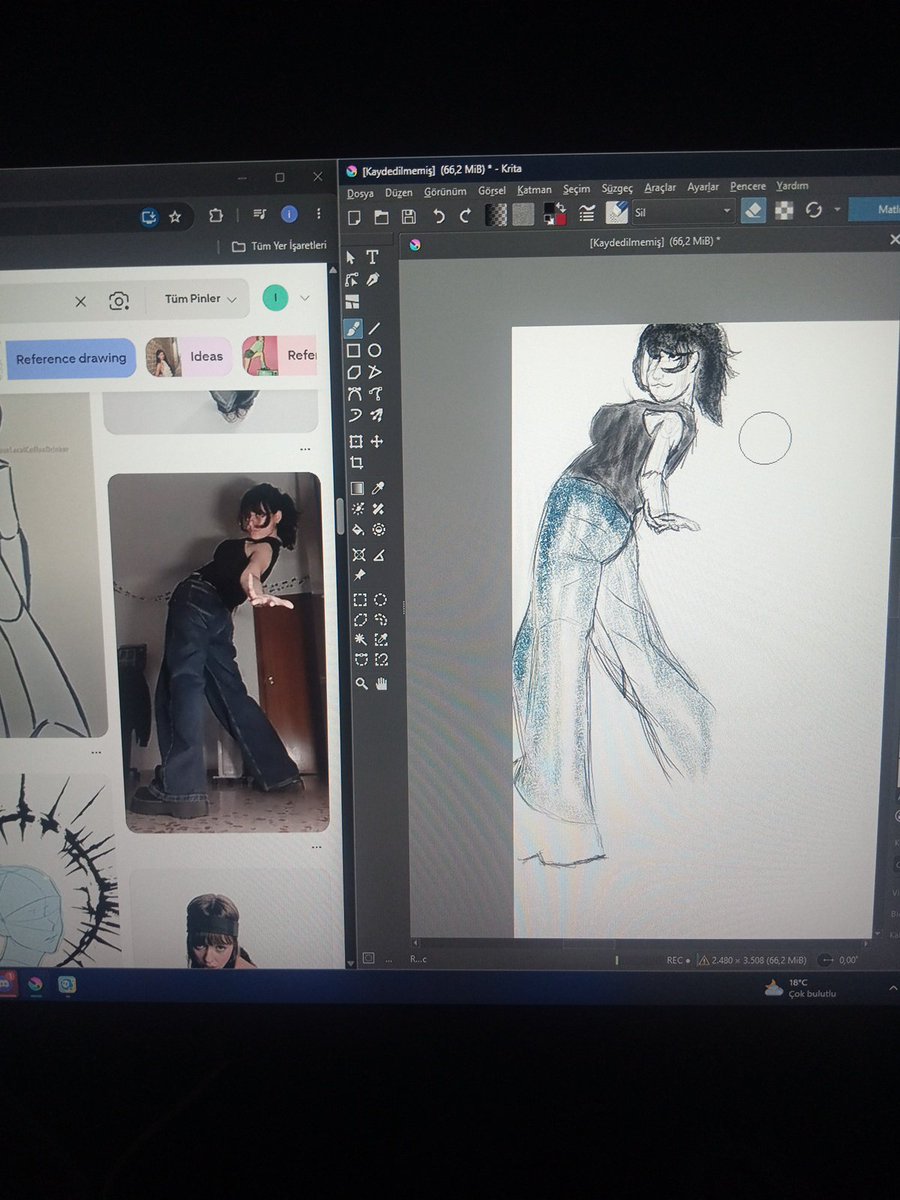Select the Magnetic Selection tool
Viewport: 900px width, 1200px height.
(381, 660)
